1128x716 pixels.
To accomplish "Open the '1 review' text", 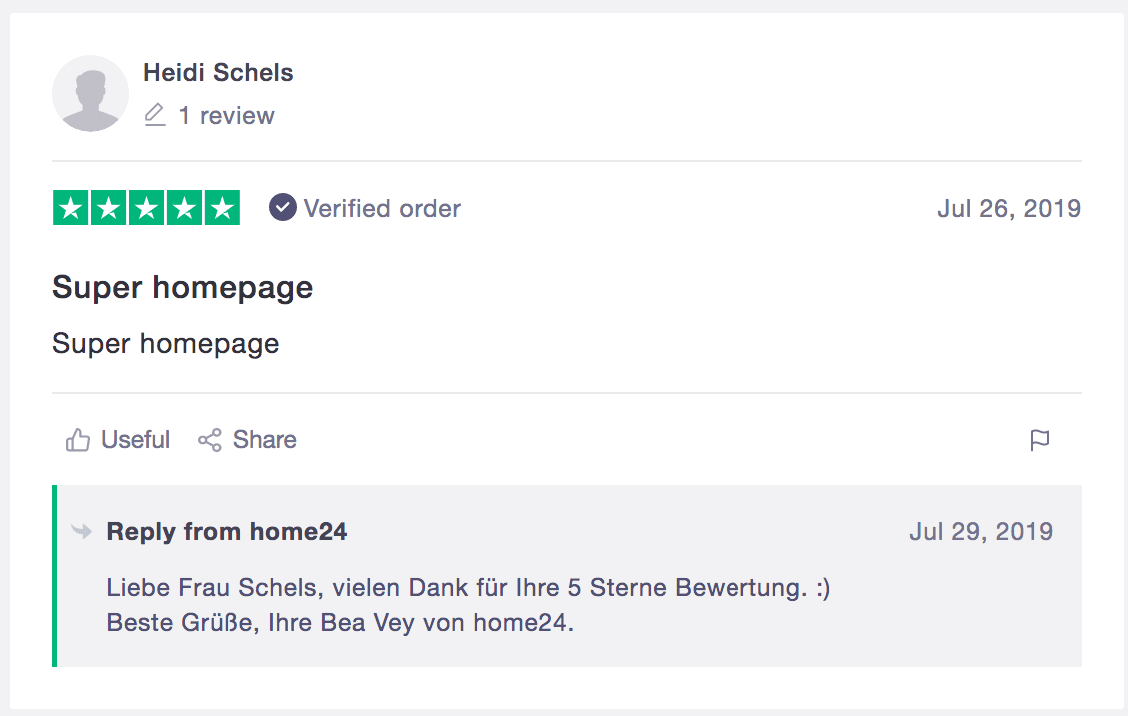I will [x=227, y=115].
